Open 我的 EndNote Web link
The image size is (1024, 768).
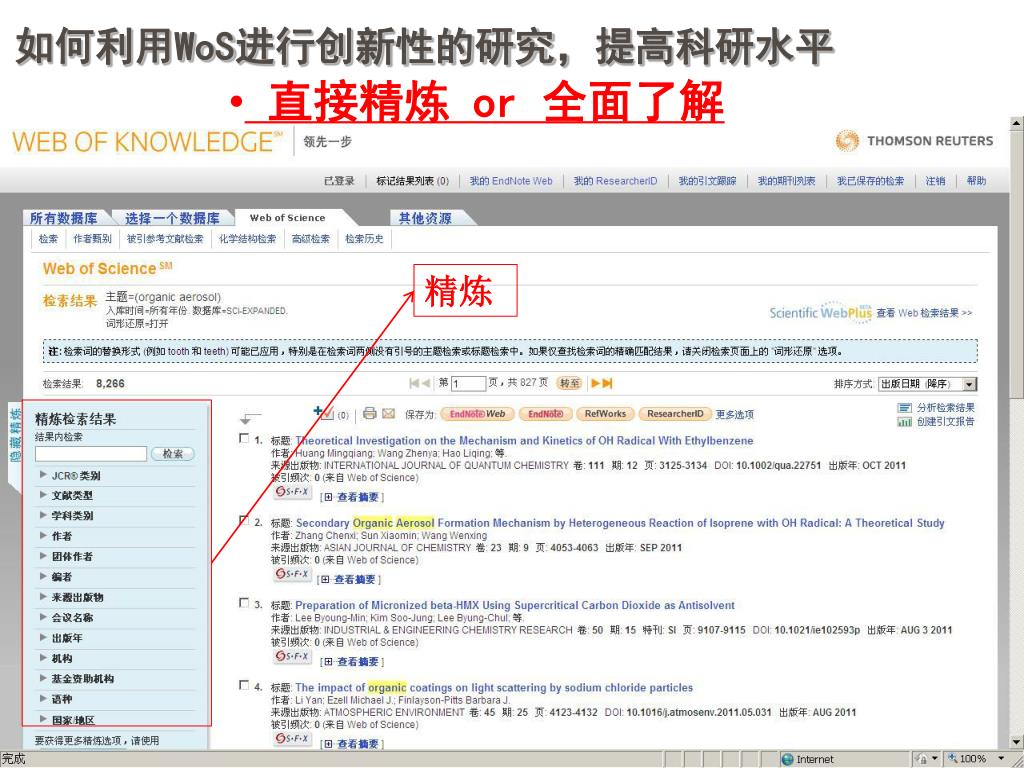511,181
